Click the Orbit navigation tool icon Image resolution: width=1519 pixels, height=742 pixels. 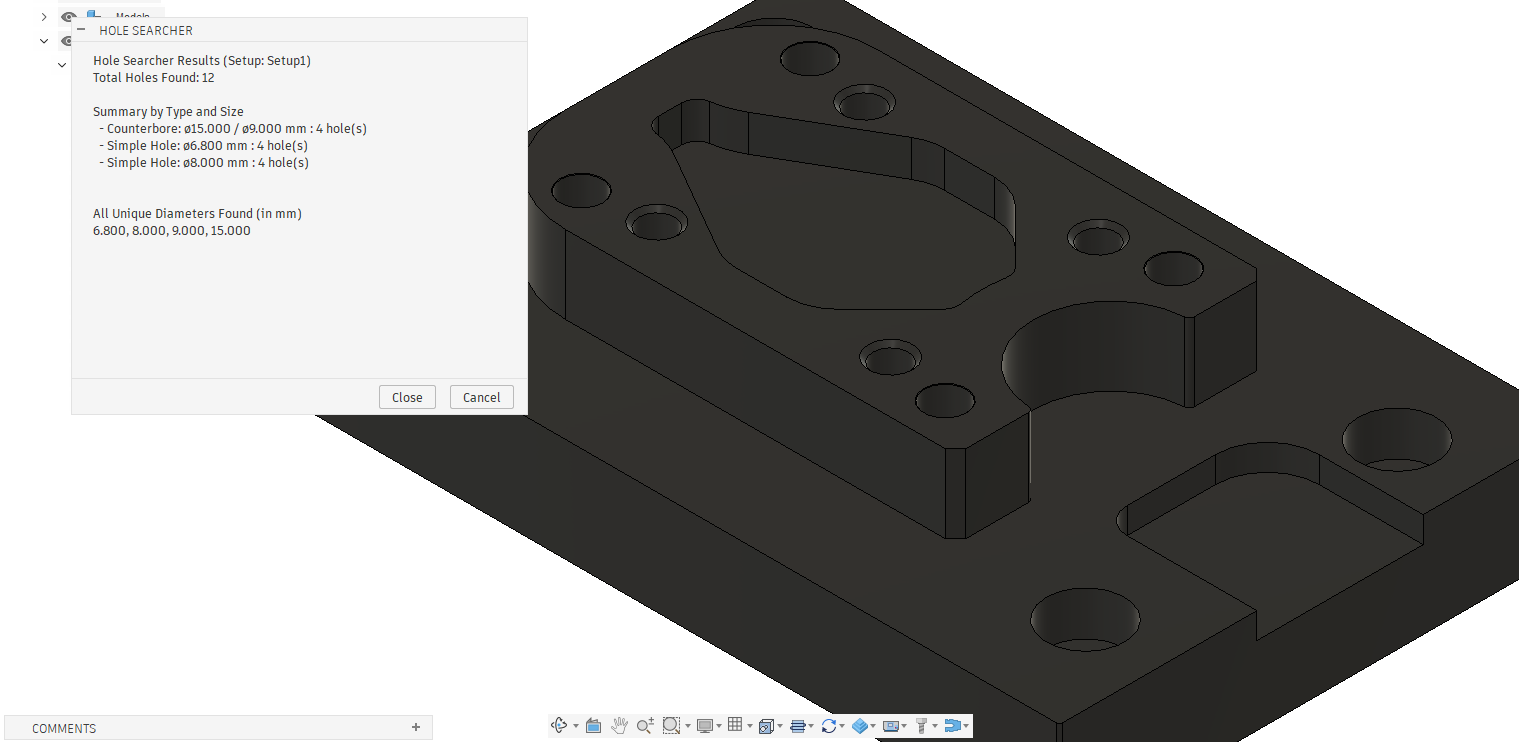[560, 725]
